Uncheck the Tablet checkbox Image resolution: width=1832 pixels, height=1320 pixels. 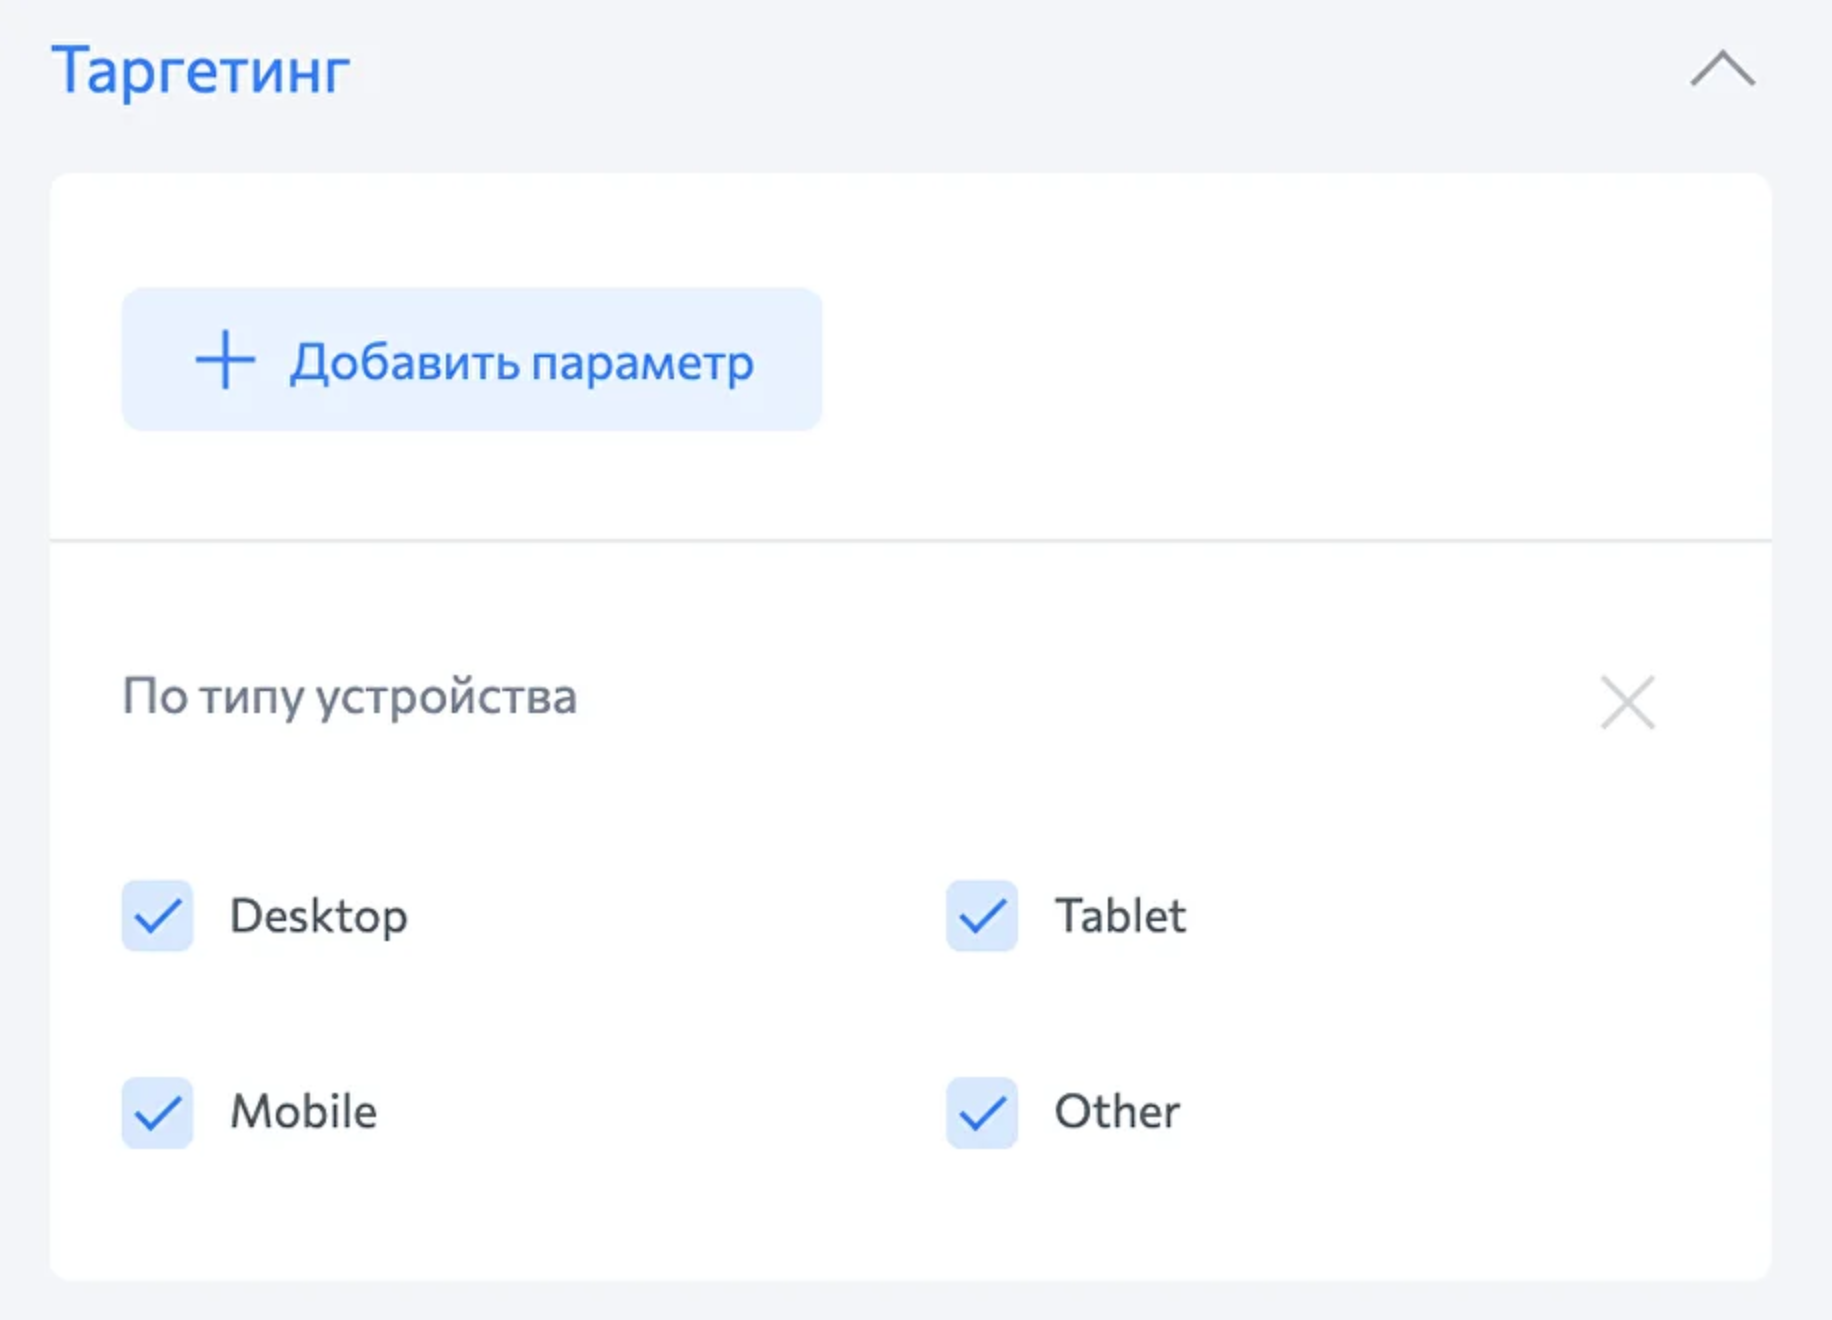point(982,915)
